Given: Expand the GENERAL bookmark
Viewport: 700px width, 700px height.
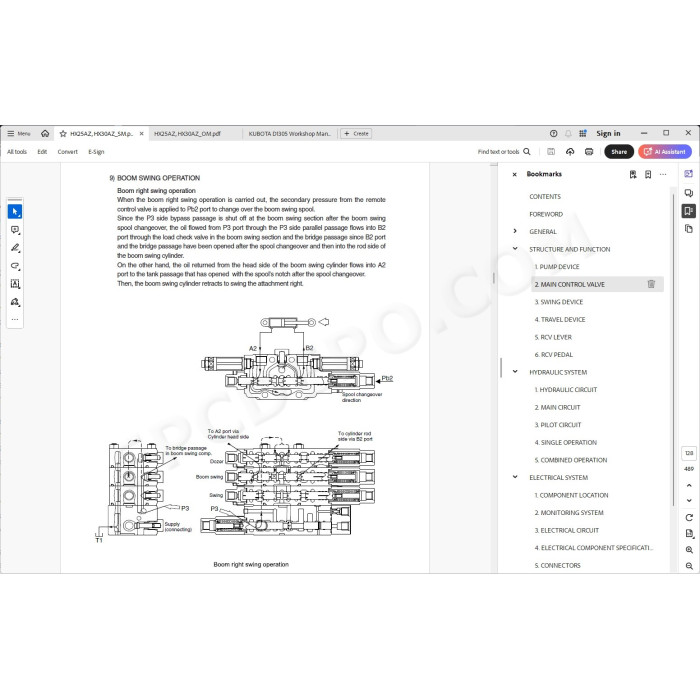Looking at the screenshot, I should [515, 231].
